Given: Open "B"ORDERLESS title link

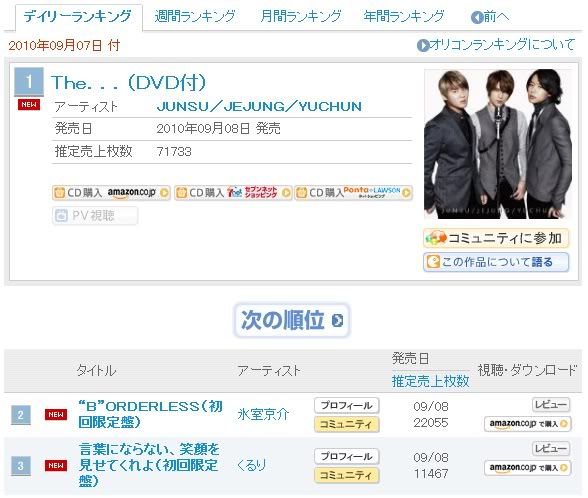Looking at the screenshot, I should point(150,414).
